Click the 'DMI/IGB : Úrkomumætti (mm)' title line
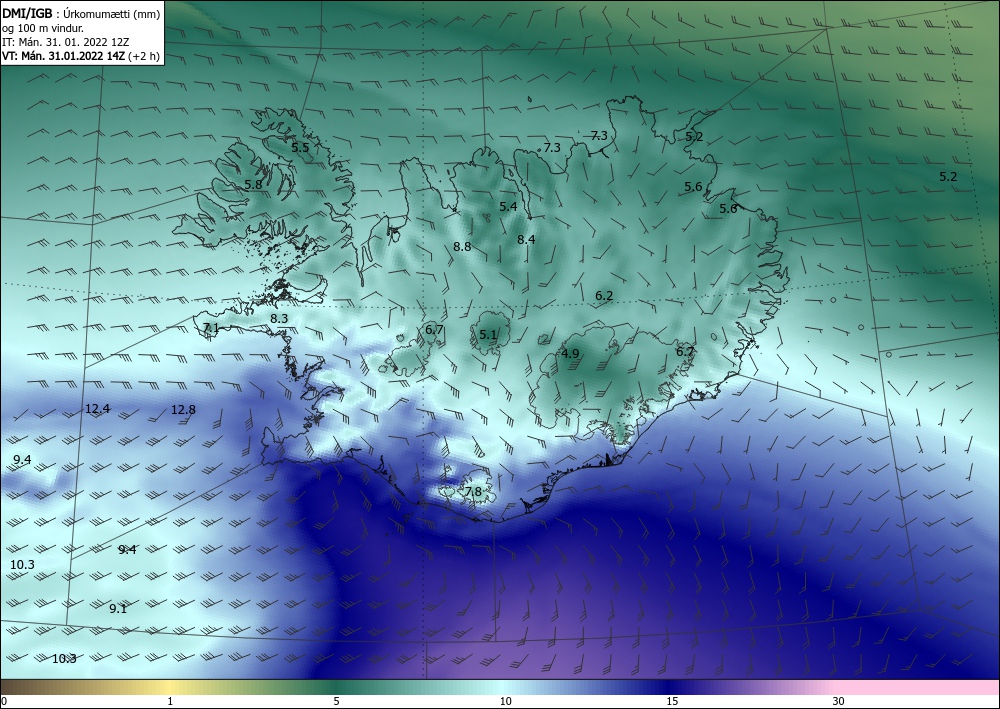The image size is (1000, 709). point(81,13)
